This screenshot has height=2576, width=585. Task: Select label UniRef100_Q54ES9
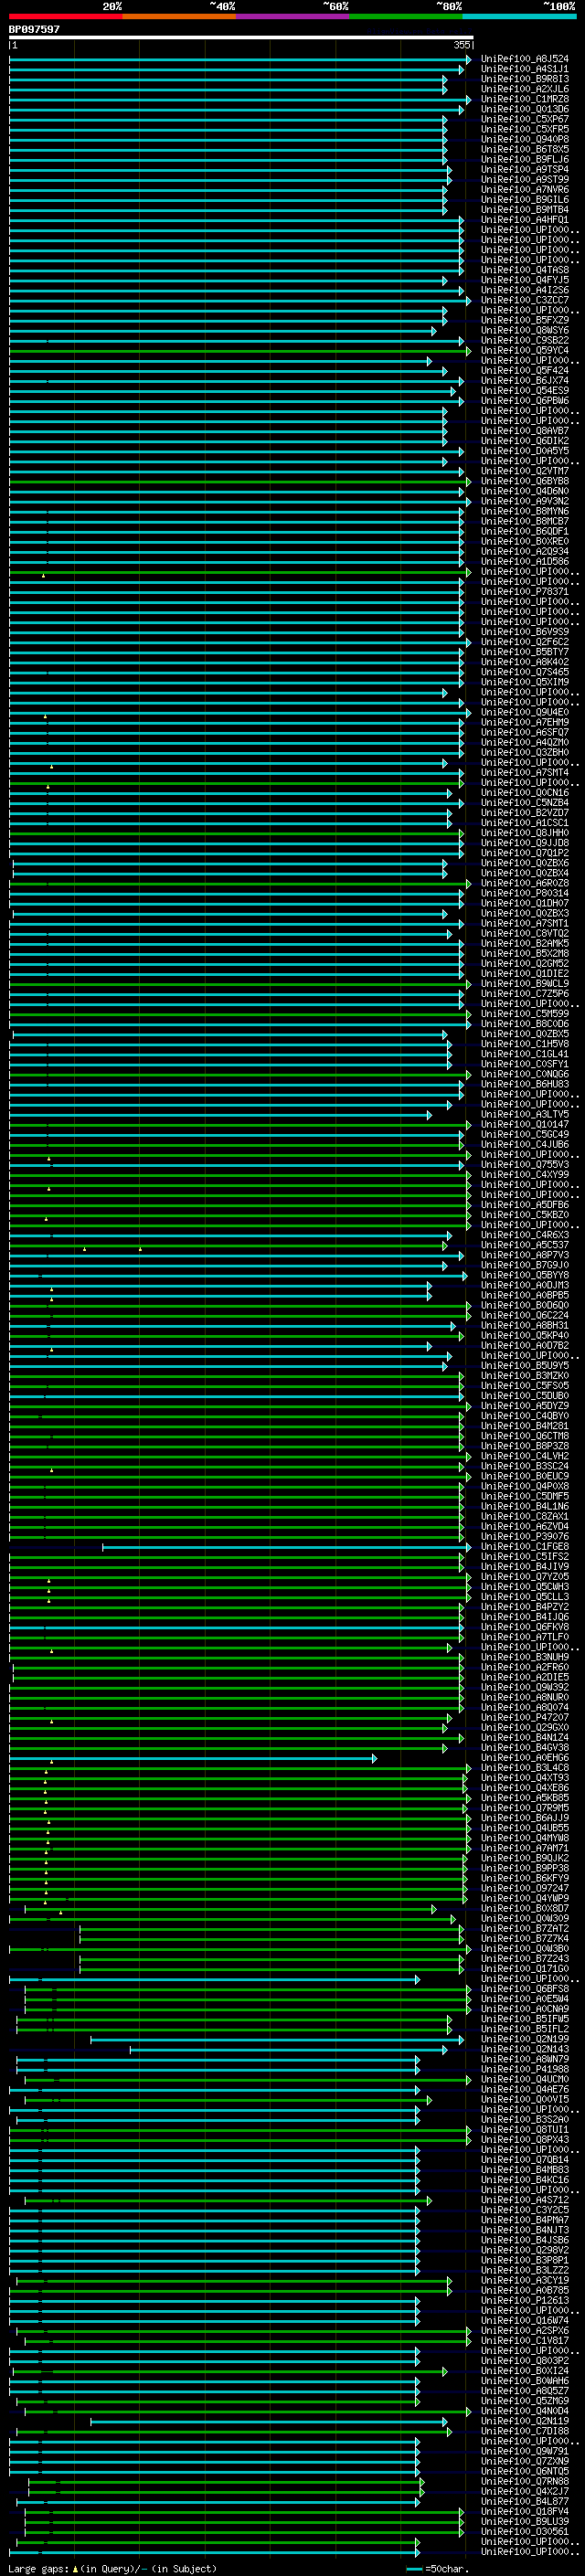525,390
